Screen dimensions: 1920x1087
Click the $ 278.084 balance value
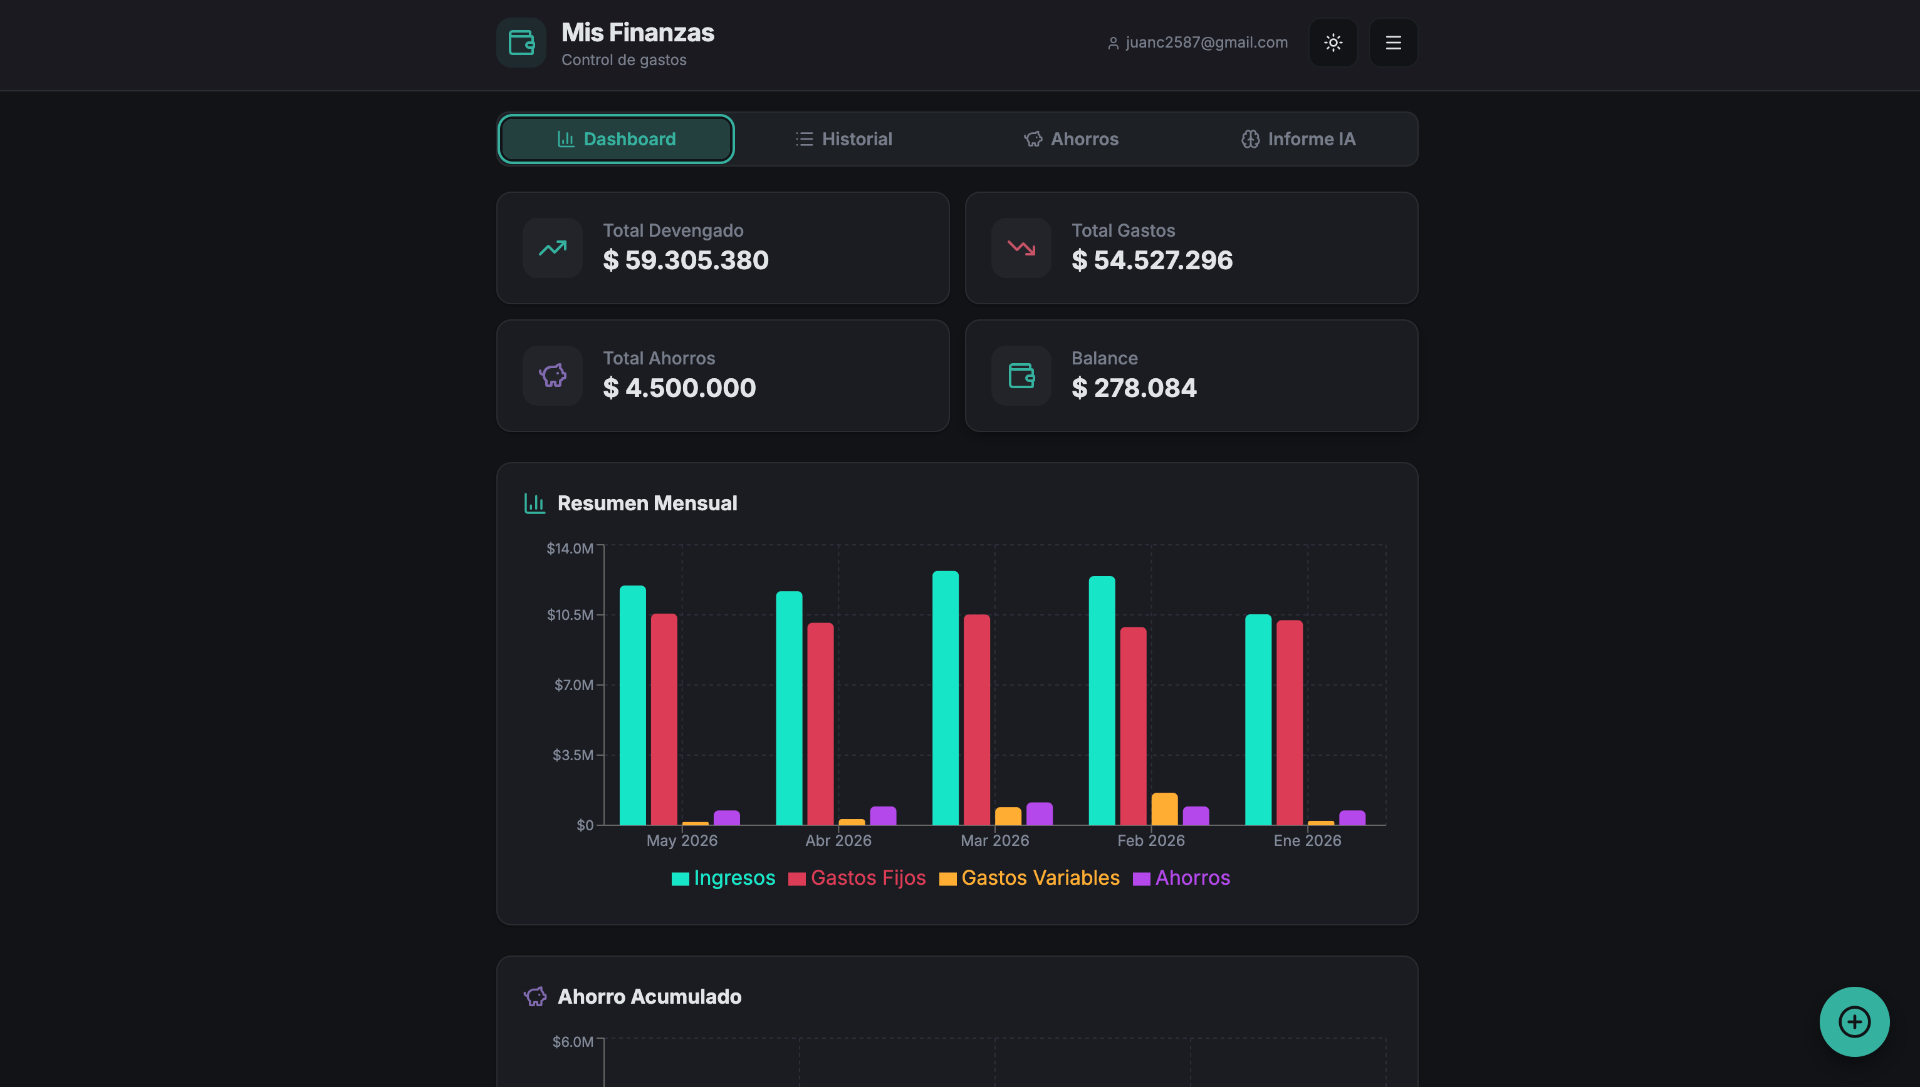pyautogui.click(x=1134, y=388)
